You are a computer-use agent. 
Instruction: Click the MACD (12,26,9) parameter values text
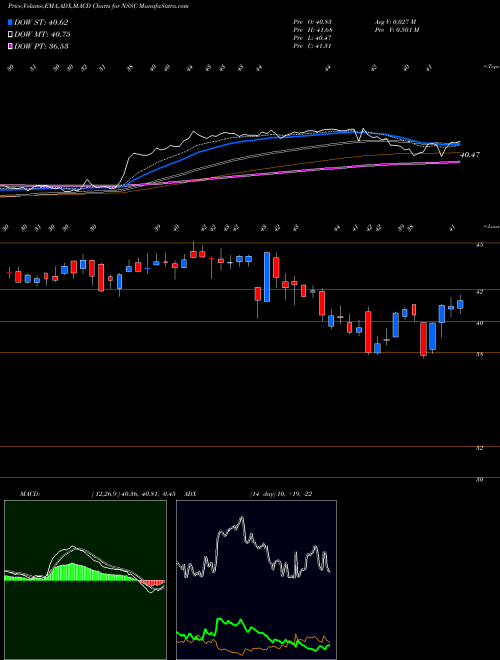point(133,494)
